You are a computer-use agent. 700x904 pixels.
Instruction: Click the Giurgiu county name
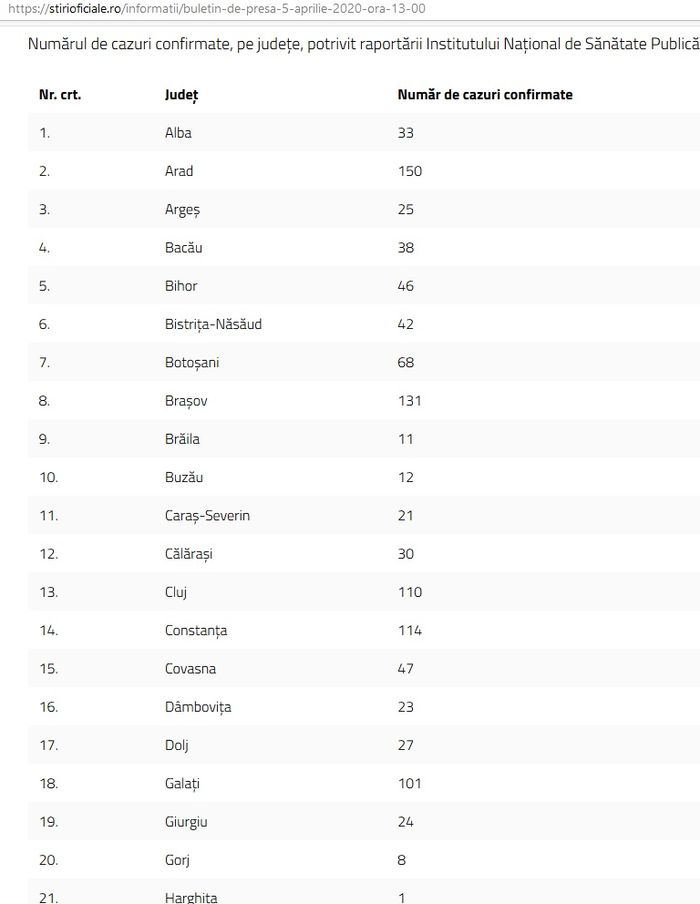click(x=186, y=822)
